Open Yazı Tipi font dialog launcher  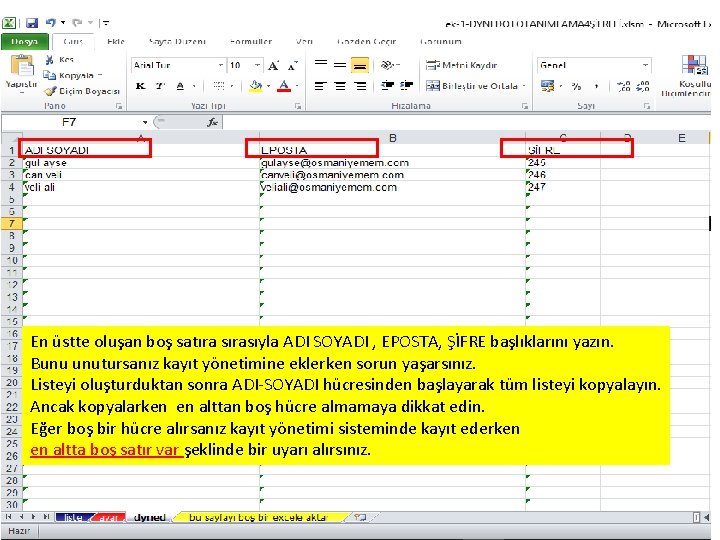(x=298, y=106)
